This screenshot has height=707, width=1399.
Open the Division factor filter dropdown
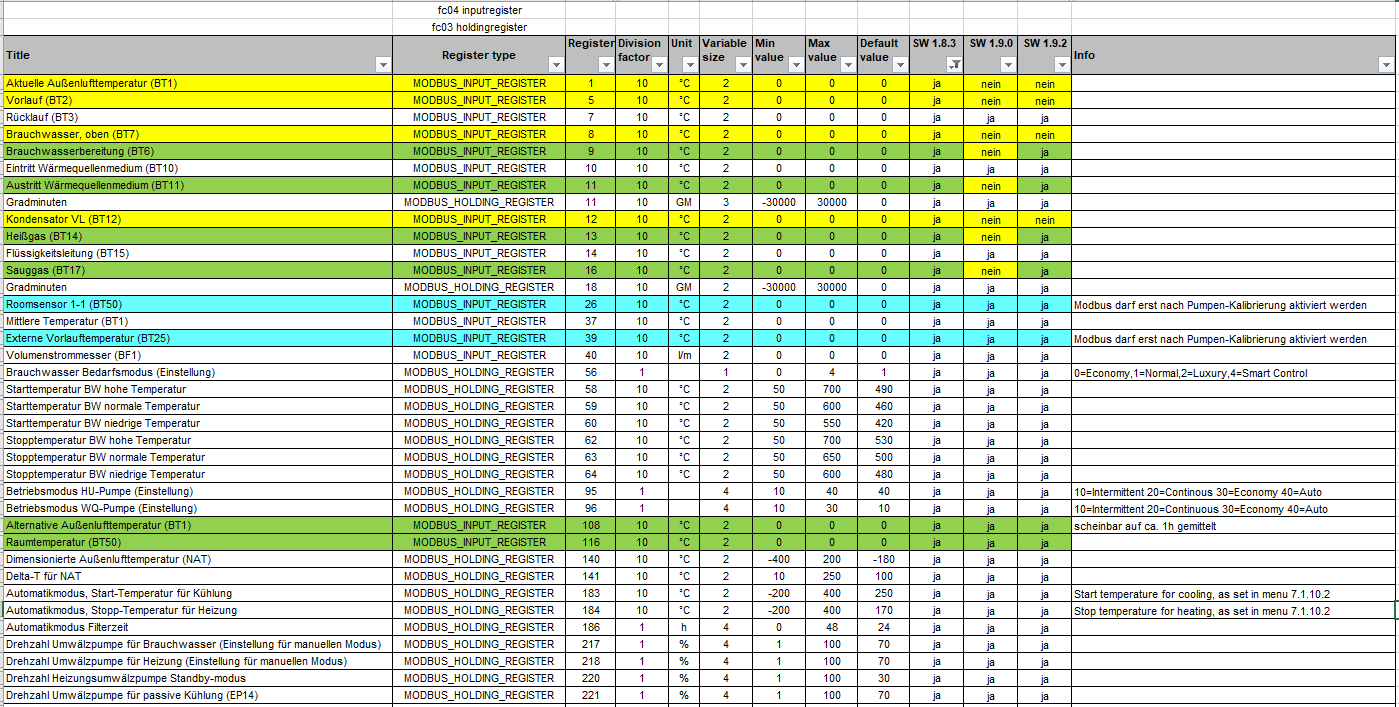pos(660,64)
